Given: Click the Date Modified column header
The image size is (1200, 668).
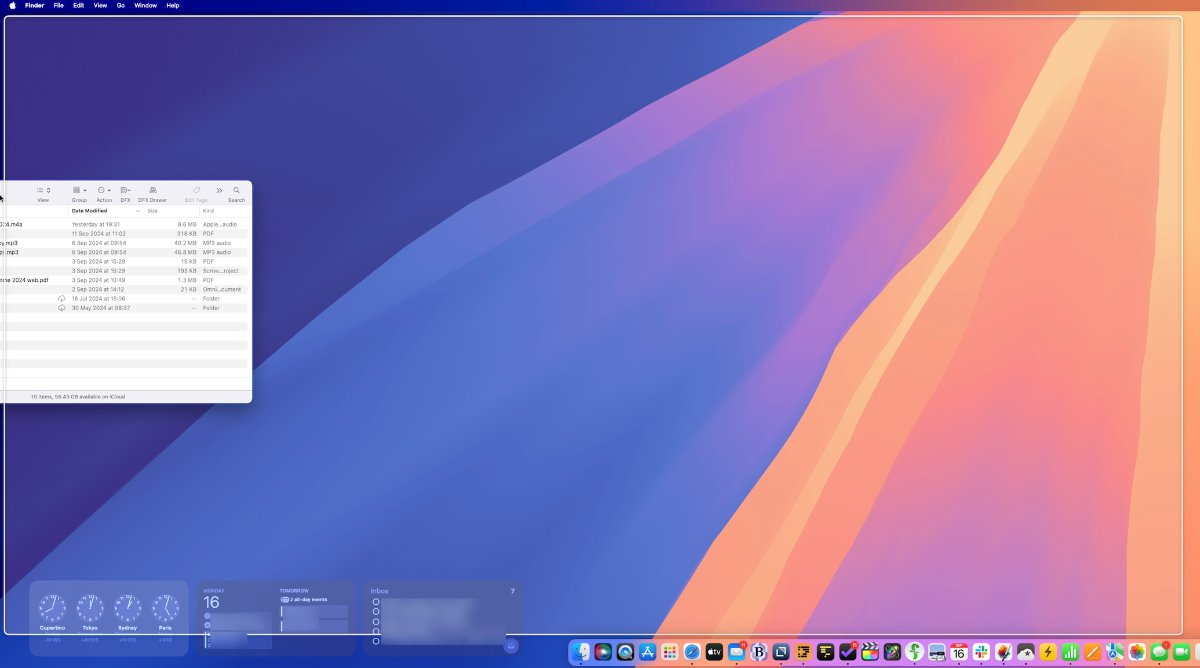Looking at the screenshot, I should [89, 211].
